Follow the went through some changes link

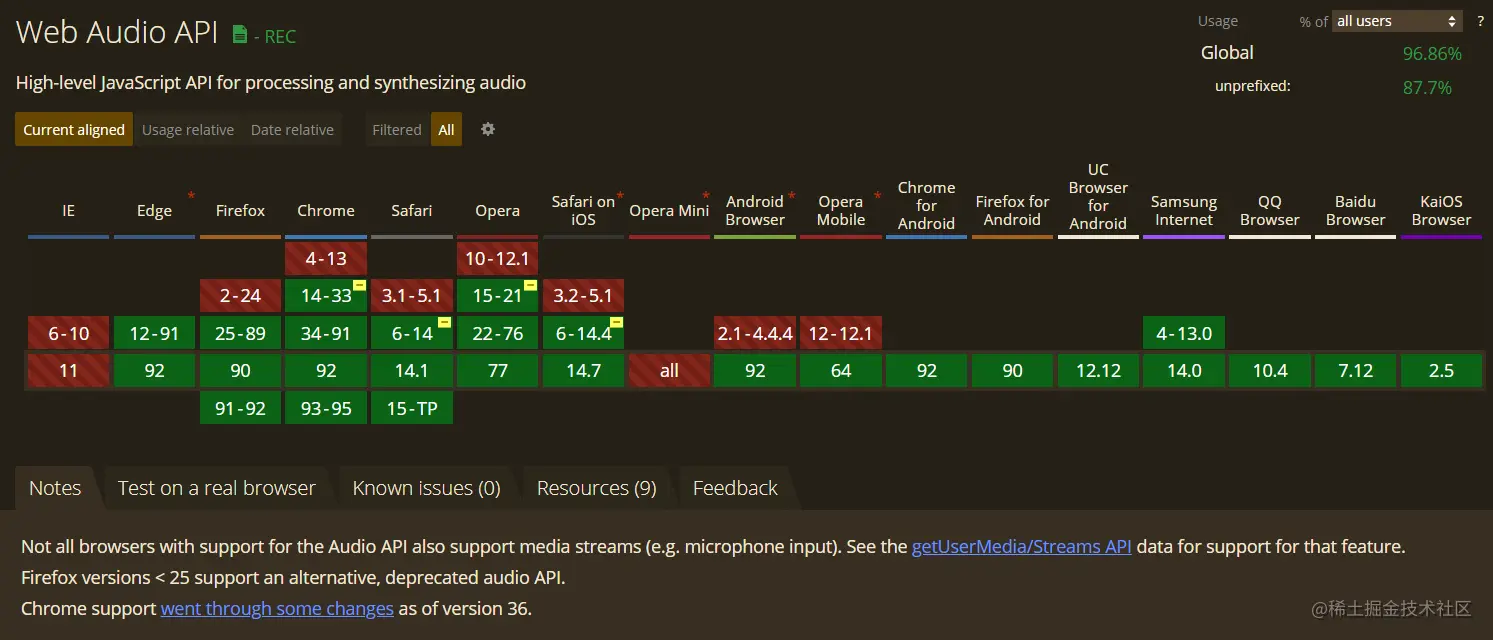(x=277, y=608)
